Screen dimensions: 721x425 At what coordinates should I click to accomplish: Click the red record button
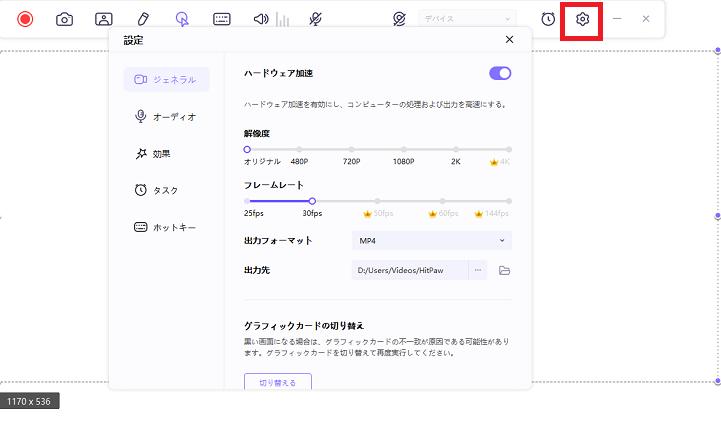pyautogui.click(x=25, y=19)
